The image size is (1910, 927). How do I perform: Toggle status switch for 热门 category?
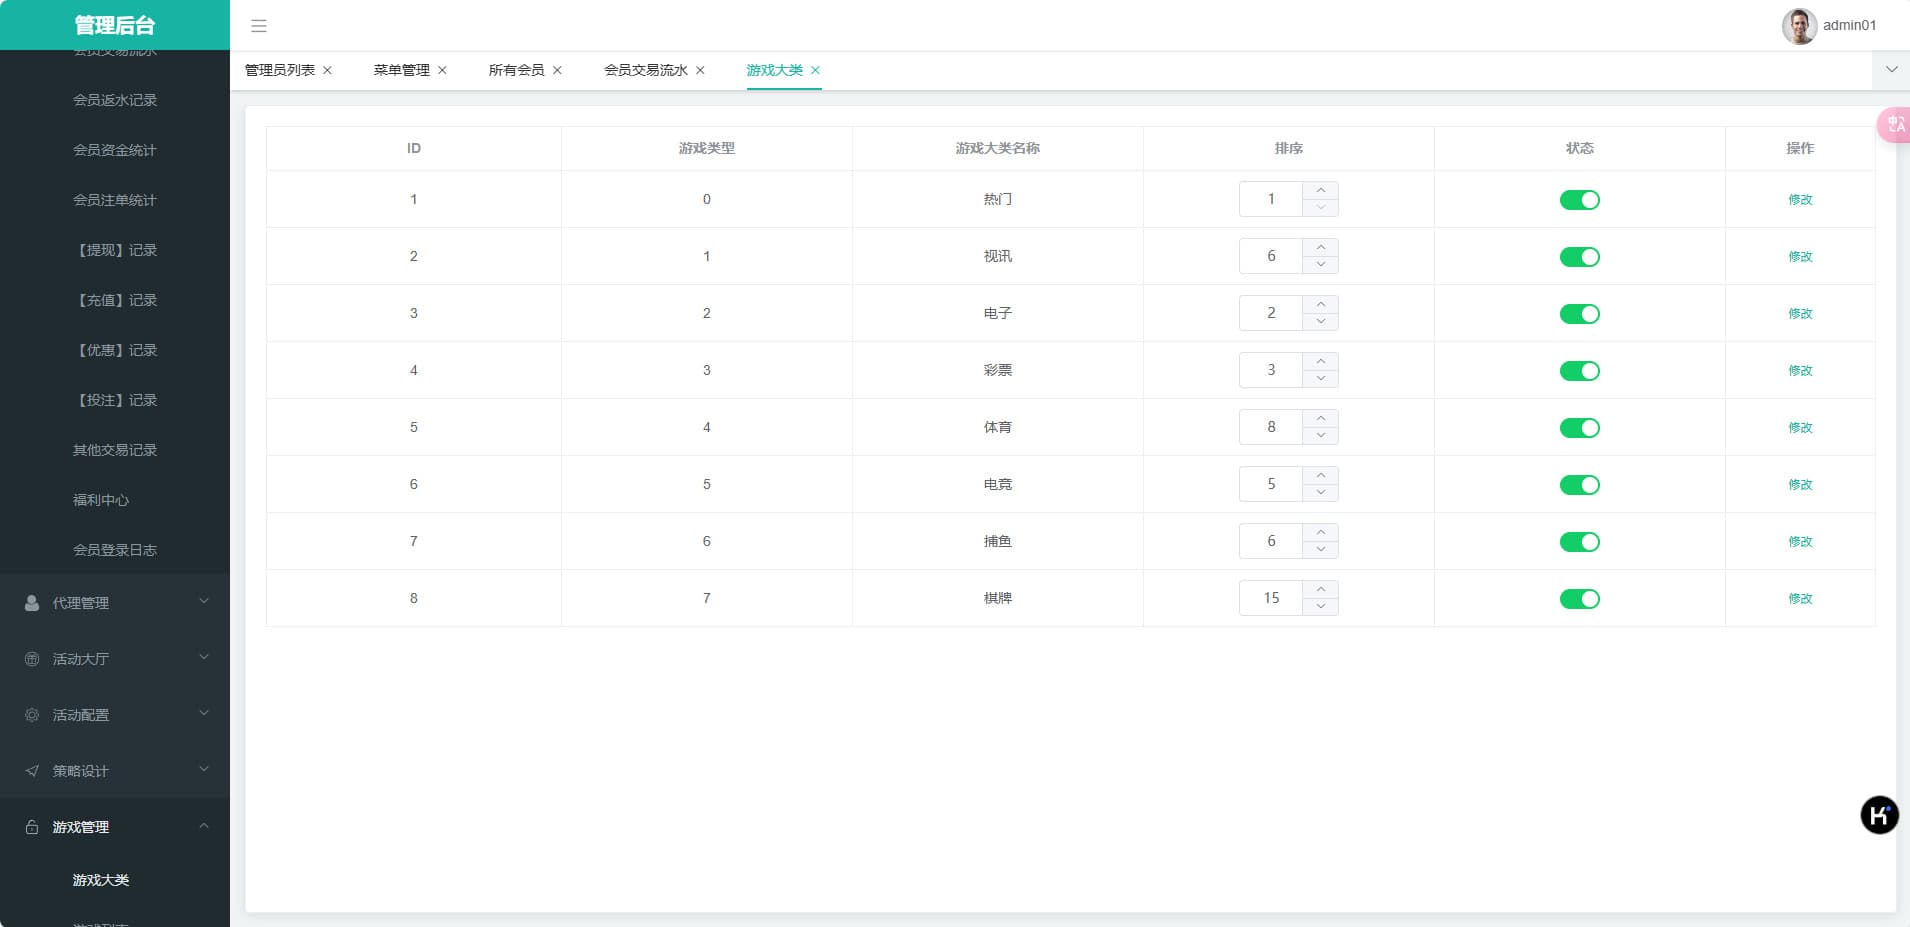pyautogui.click(x=1579, y=200)
